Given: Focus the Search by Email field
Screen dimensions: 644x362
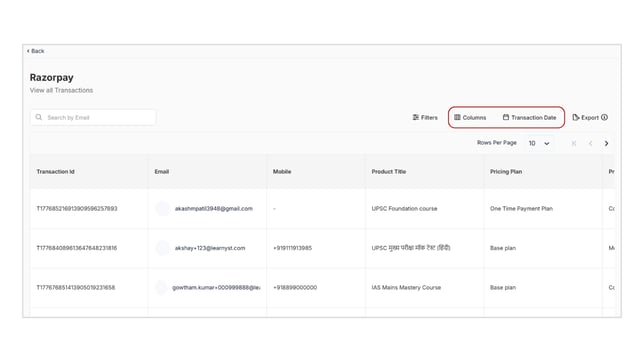Looking at the screenshot, I should (x=93, y=118).
